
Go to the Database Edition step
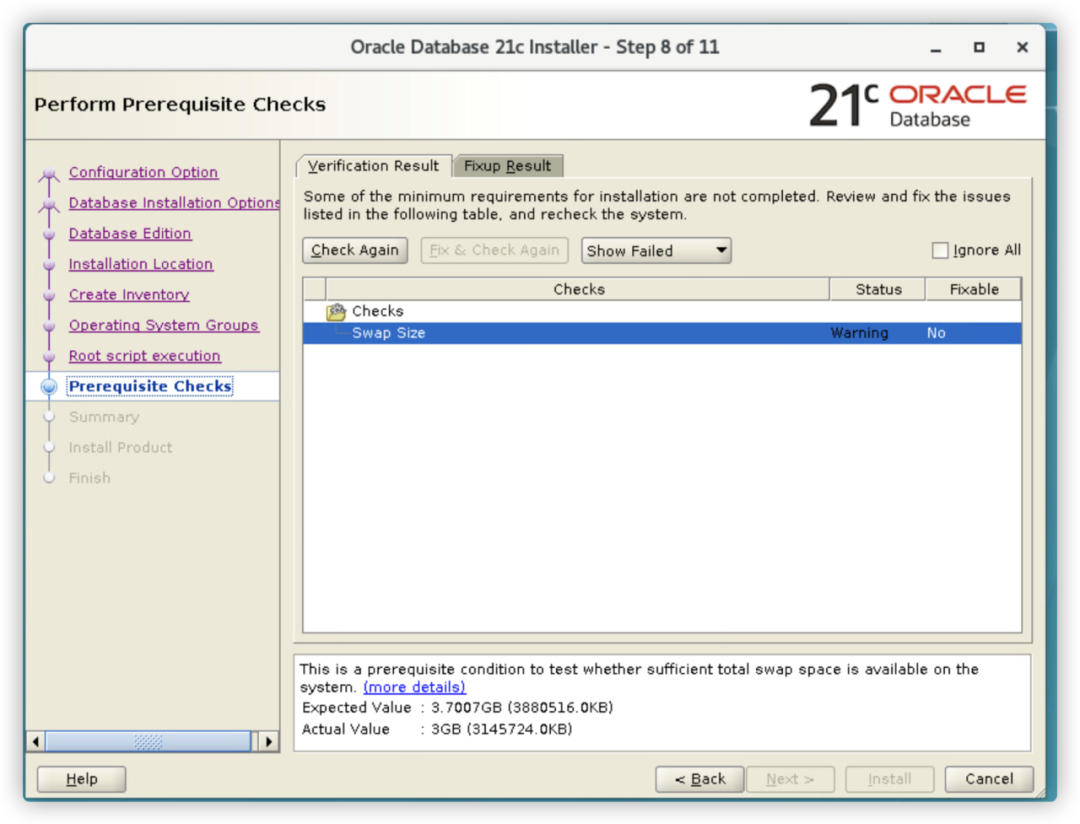pos(130,234)
